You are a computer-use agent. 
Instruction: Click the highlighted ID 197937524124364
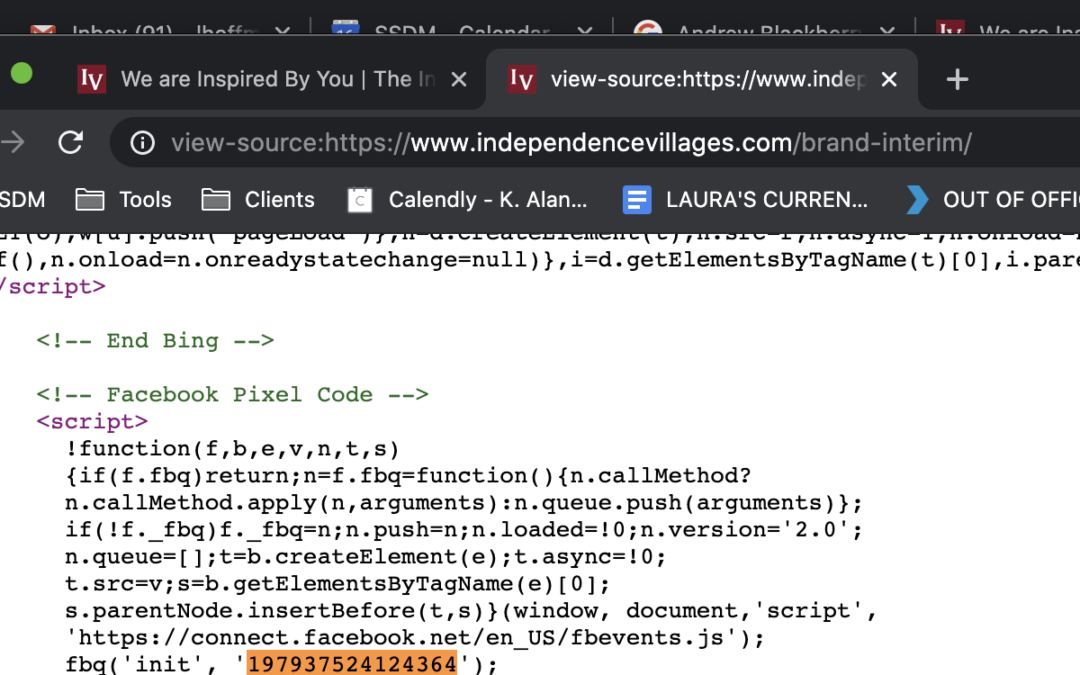(x=352, y=664)
